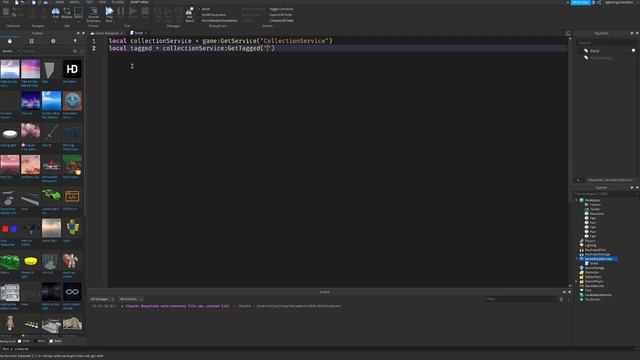The height and width of the screenshot is (360, 640).
Task: Click the Run a command bar
Action: (320, 349)
